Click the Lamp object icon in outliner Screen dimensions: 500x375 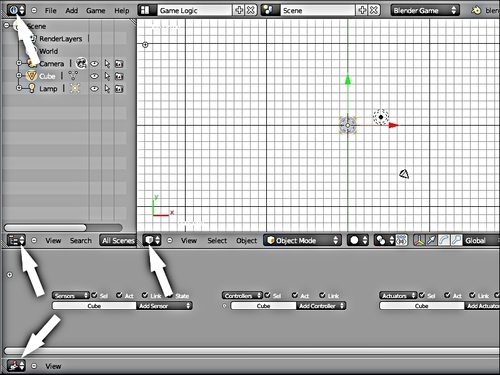pos(31,89)
